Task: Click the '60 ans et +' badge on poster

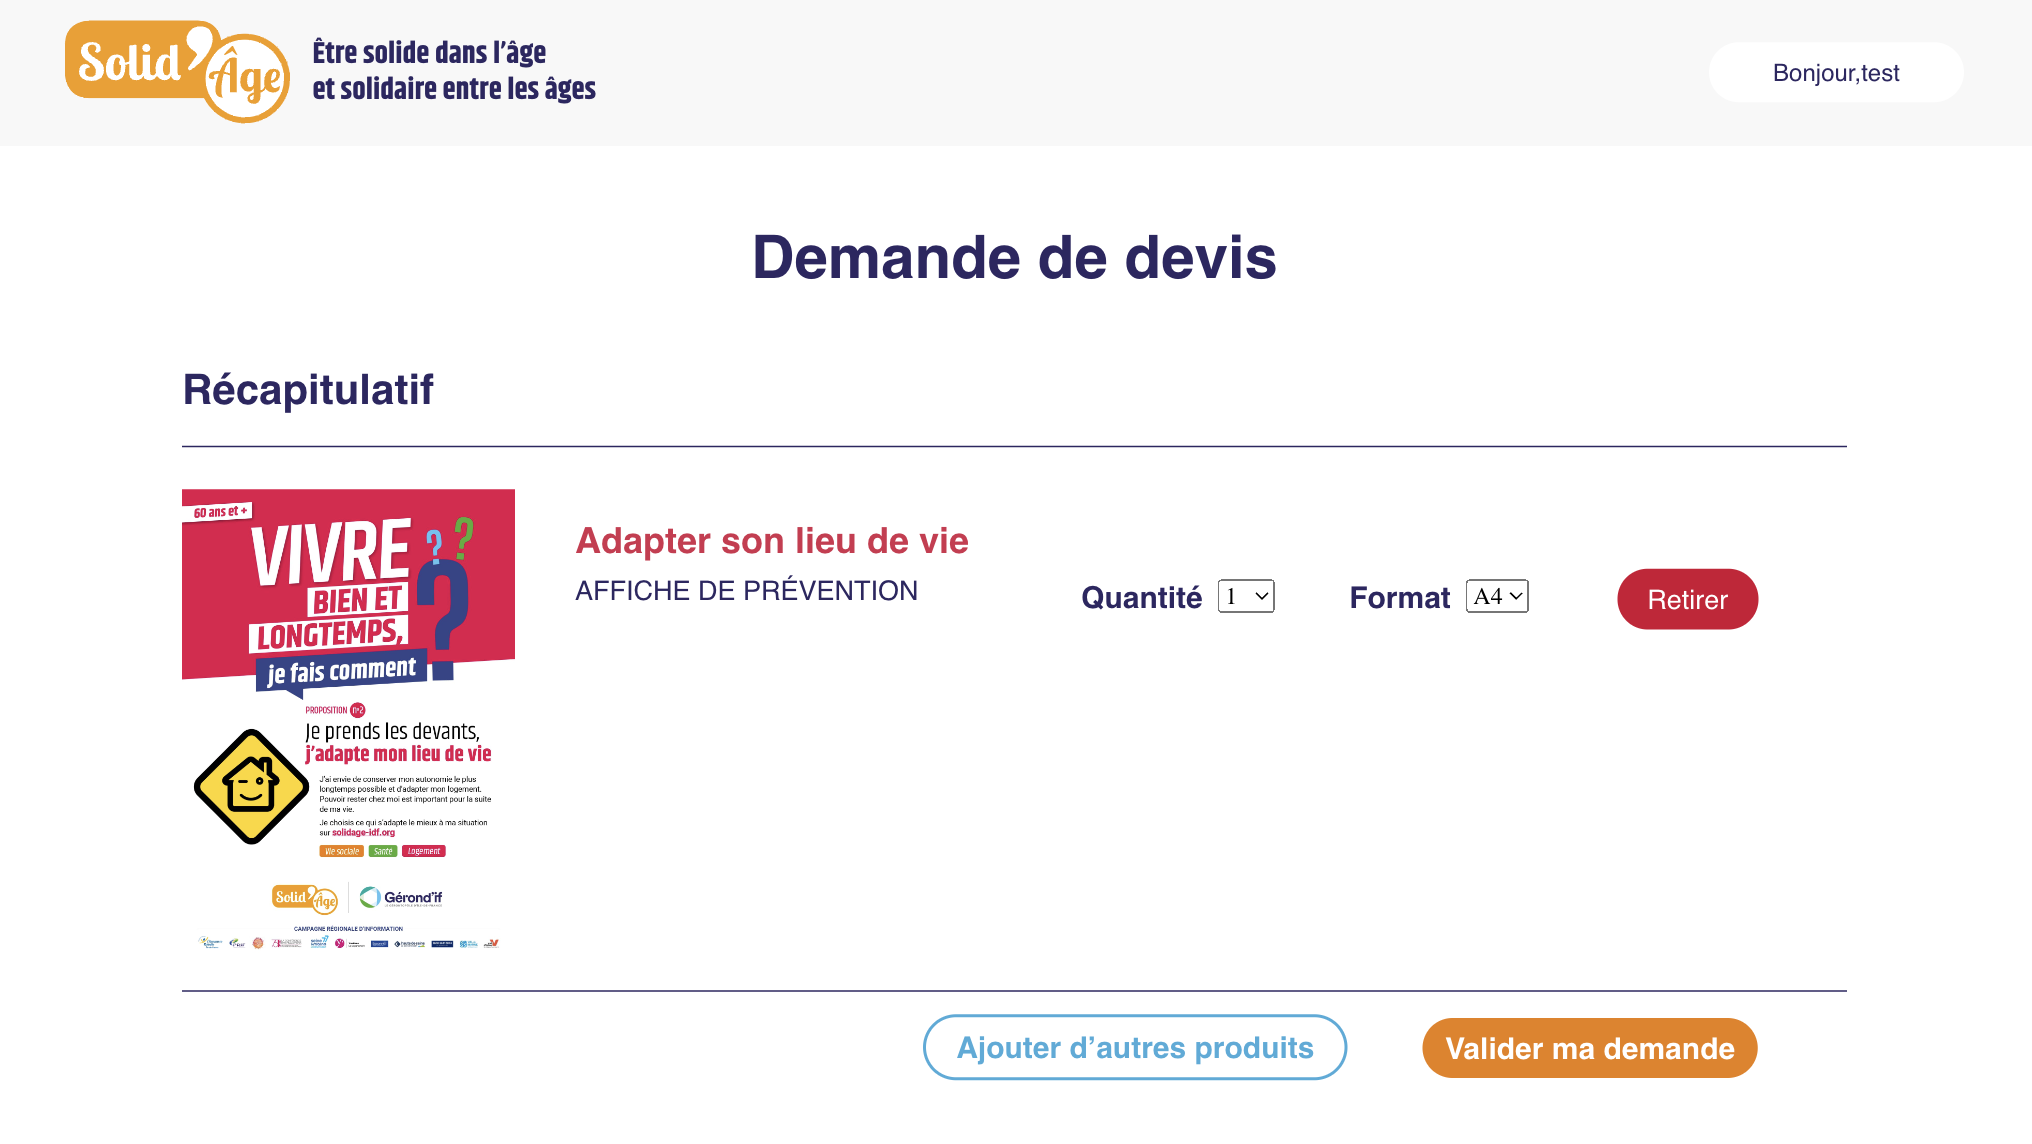Action: click(221, 512)
